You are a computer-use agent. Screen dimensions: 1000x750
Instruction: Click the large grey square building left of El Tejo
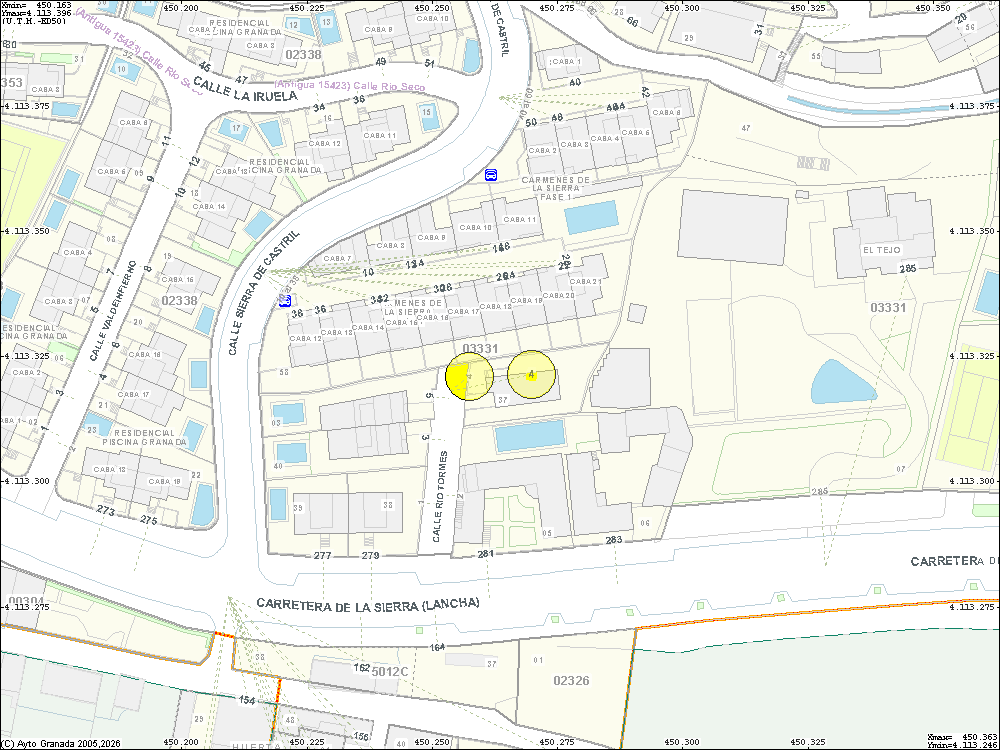pos(732,225)
